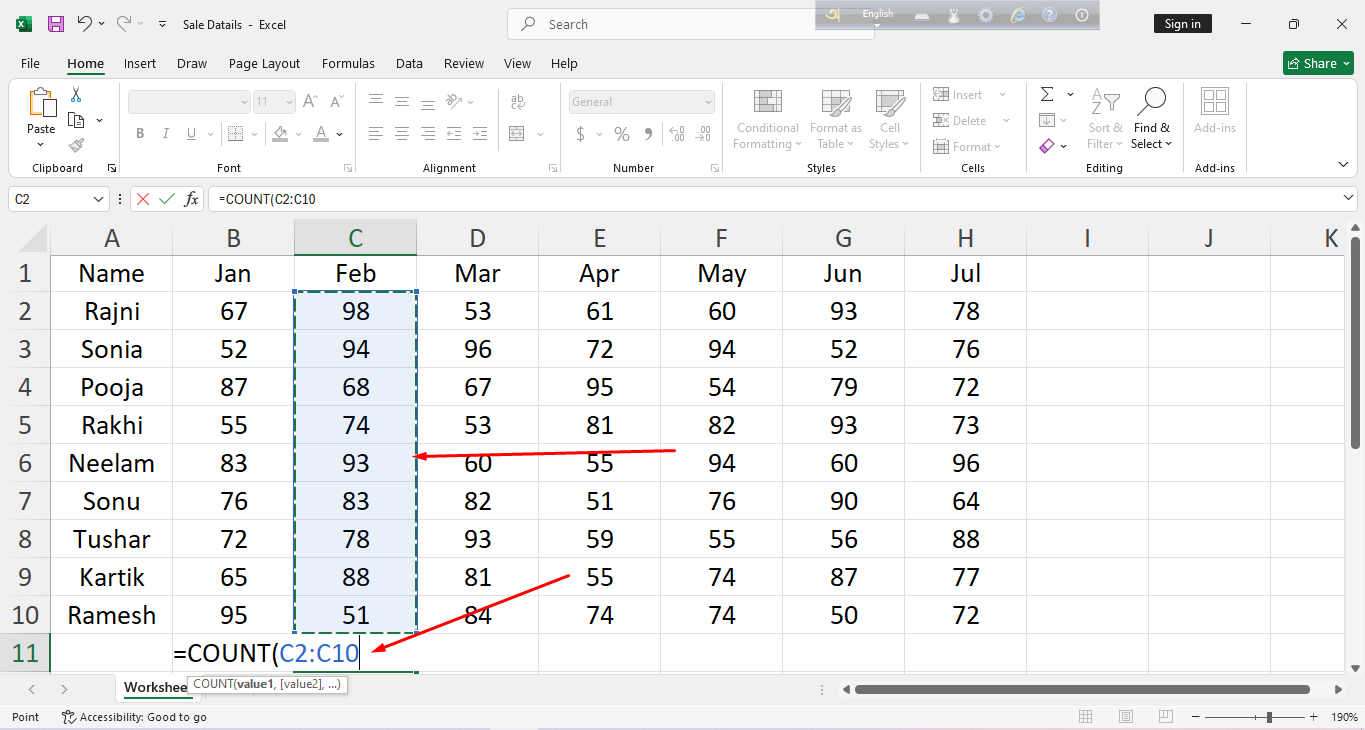Cancel the formula entry with the X
Viewport: 1365px width, 730px height.
click(143, 199)
